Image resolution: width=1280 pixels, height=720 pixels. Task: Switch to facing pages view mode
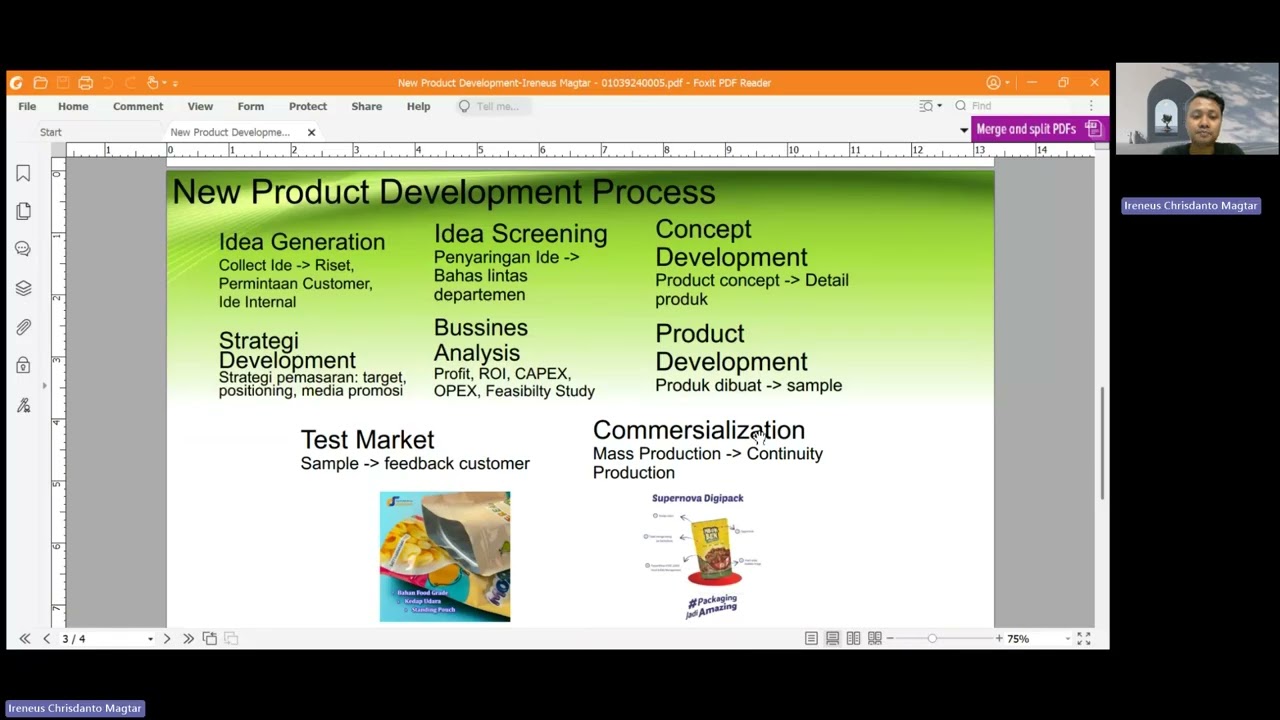[853, 639]
